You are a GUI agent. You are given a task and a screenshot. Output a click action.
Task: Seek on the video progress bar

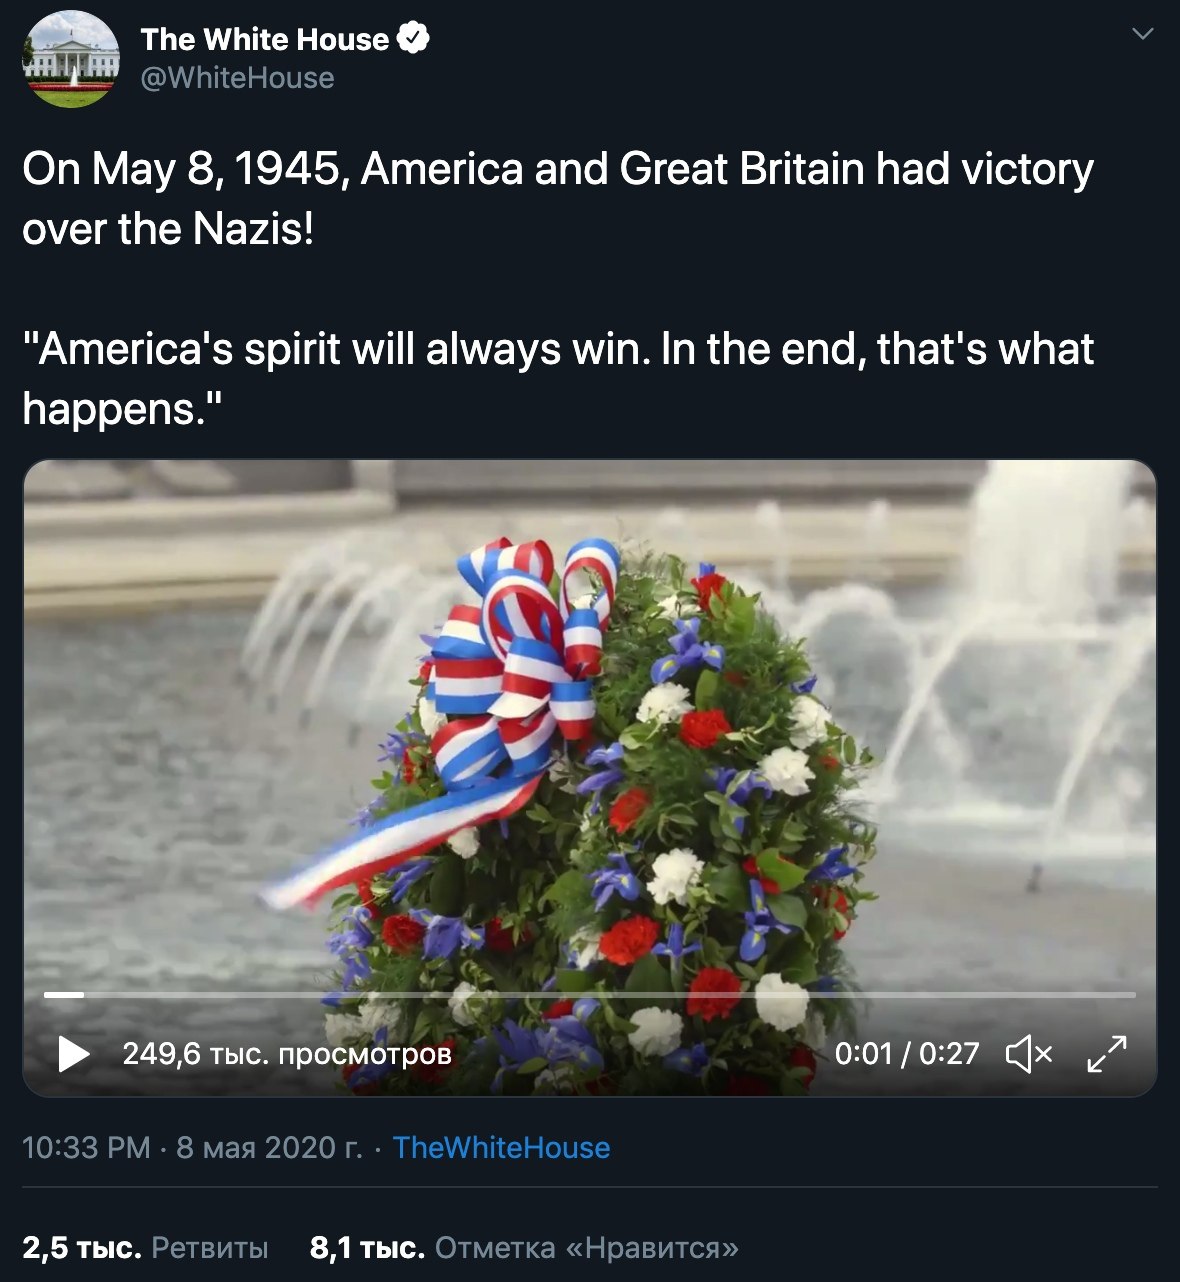590,995
